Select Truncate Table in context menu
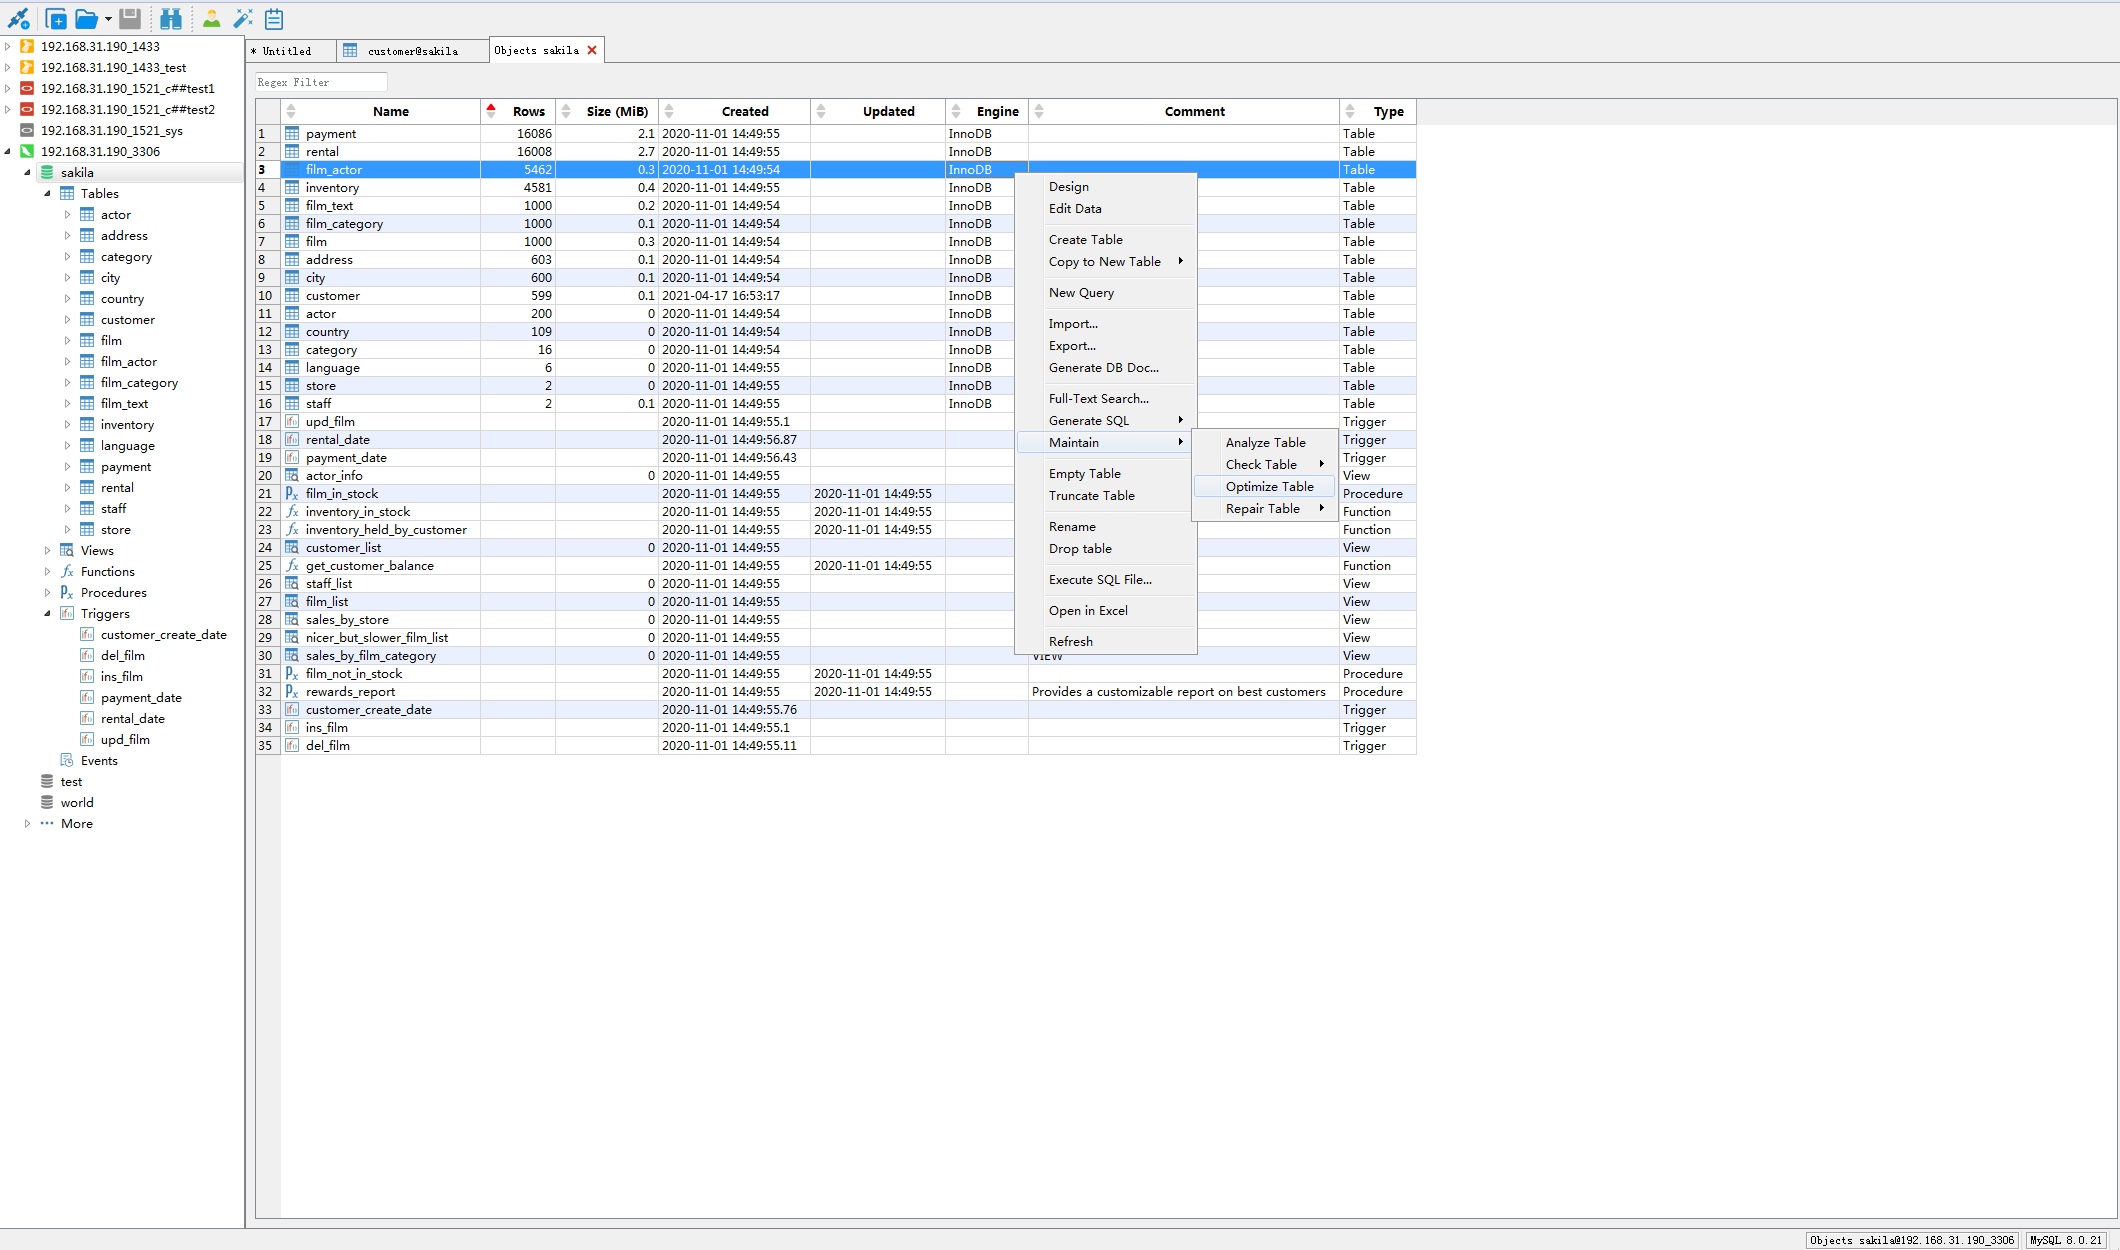 tap(1091, 495)
